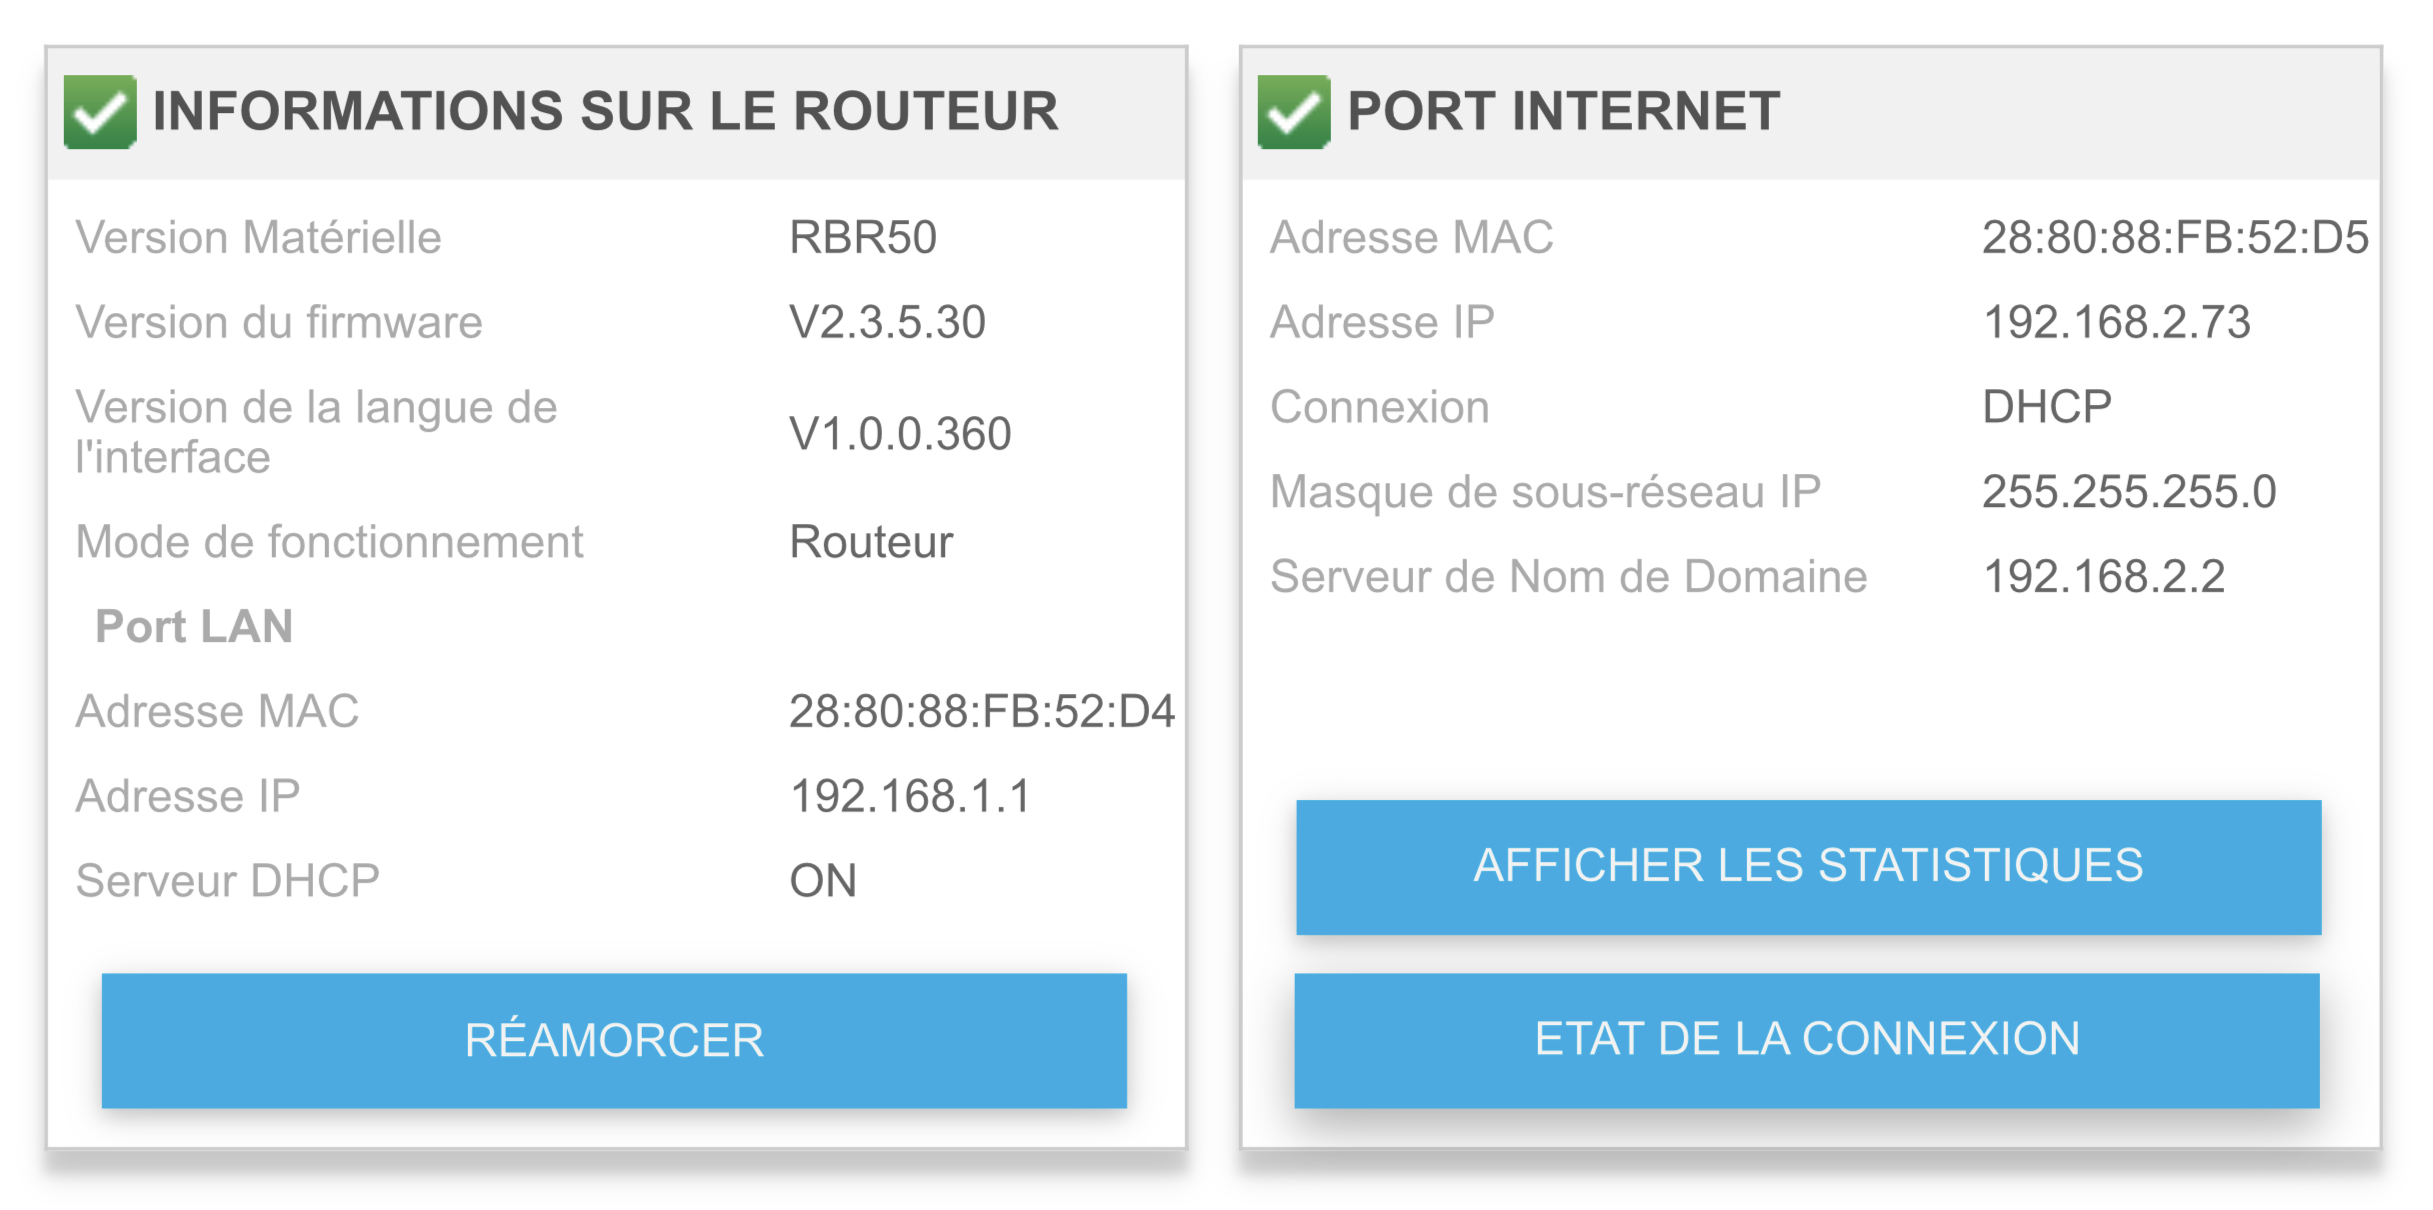Select the language version V1.0.0.360
Viewport: 2433px width, 1210px height.
click(x=899, y=433)
